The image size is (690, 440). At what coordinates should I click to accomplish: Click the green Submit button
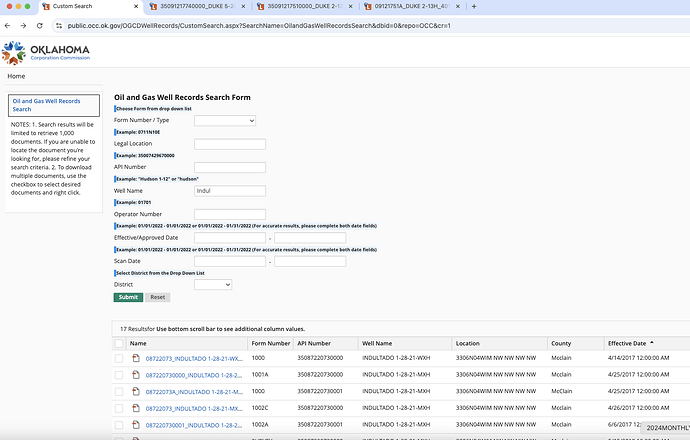tap(128, 297)
